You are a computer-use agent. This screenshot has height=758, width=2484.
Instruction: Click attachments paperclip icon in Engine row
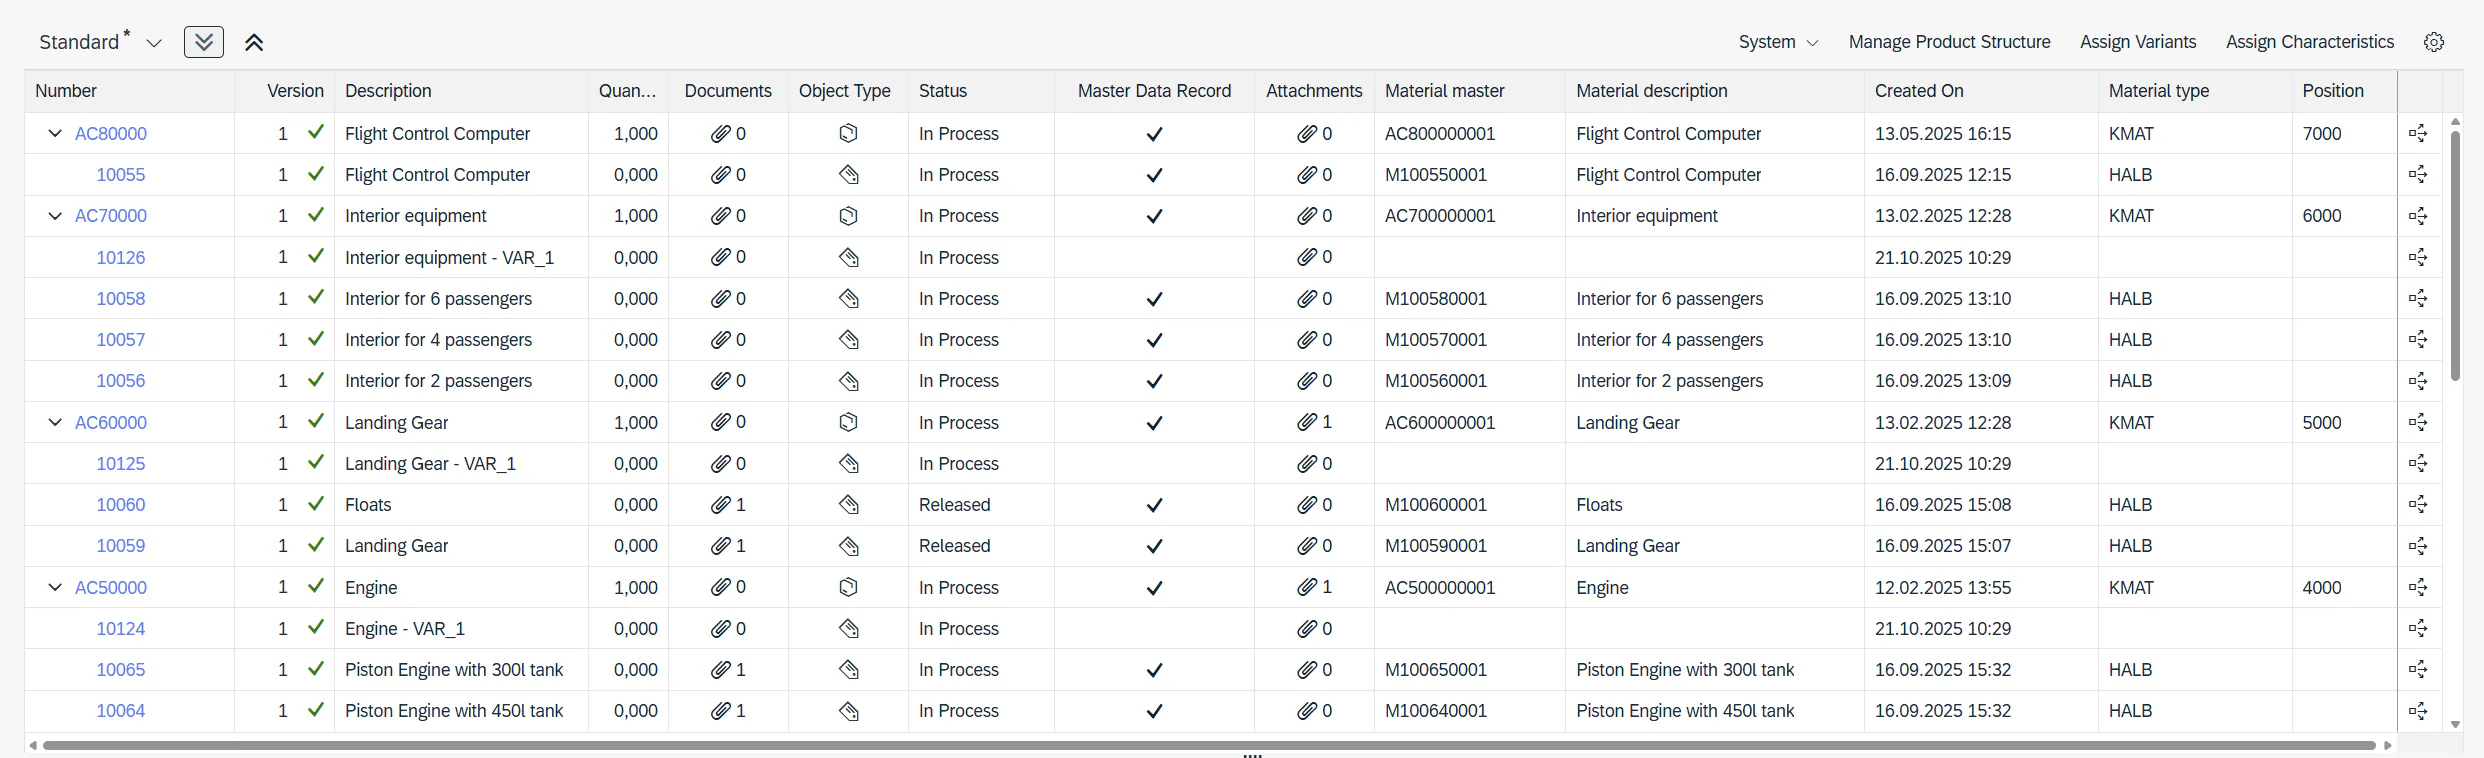[1307, 587]
